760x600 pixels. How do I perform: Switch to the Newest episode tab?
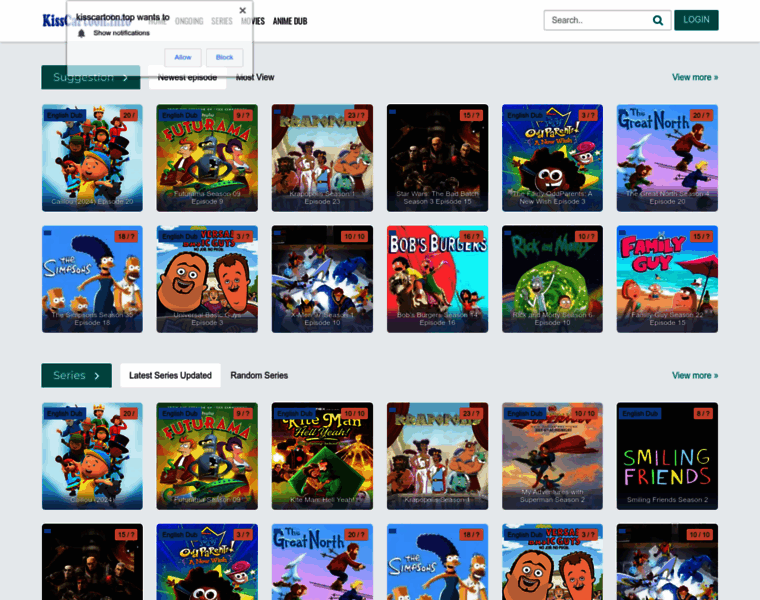(x=187, y=78)
